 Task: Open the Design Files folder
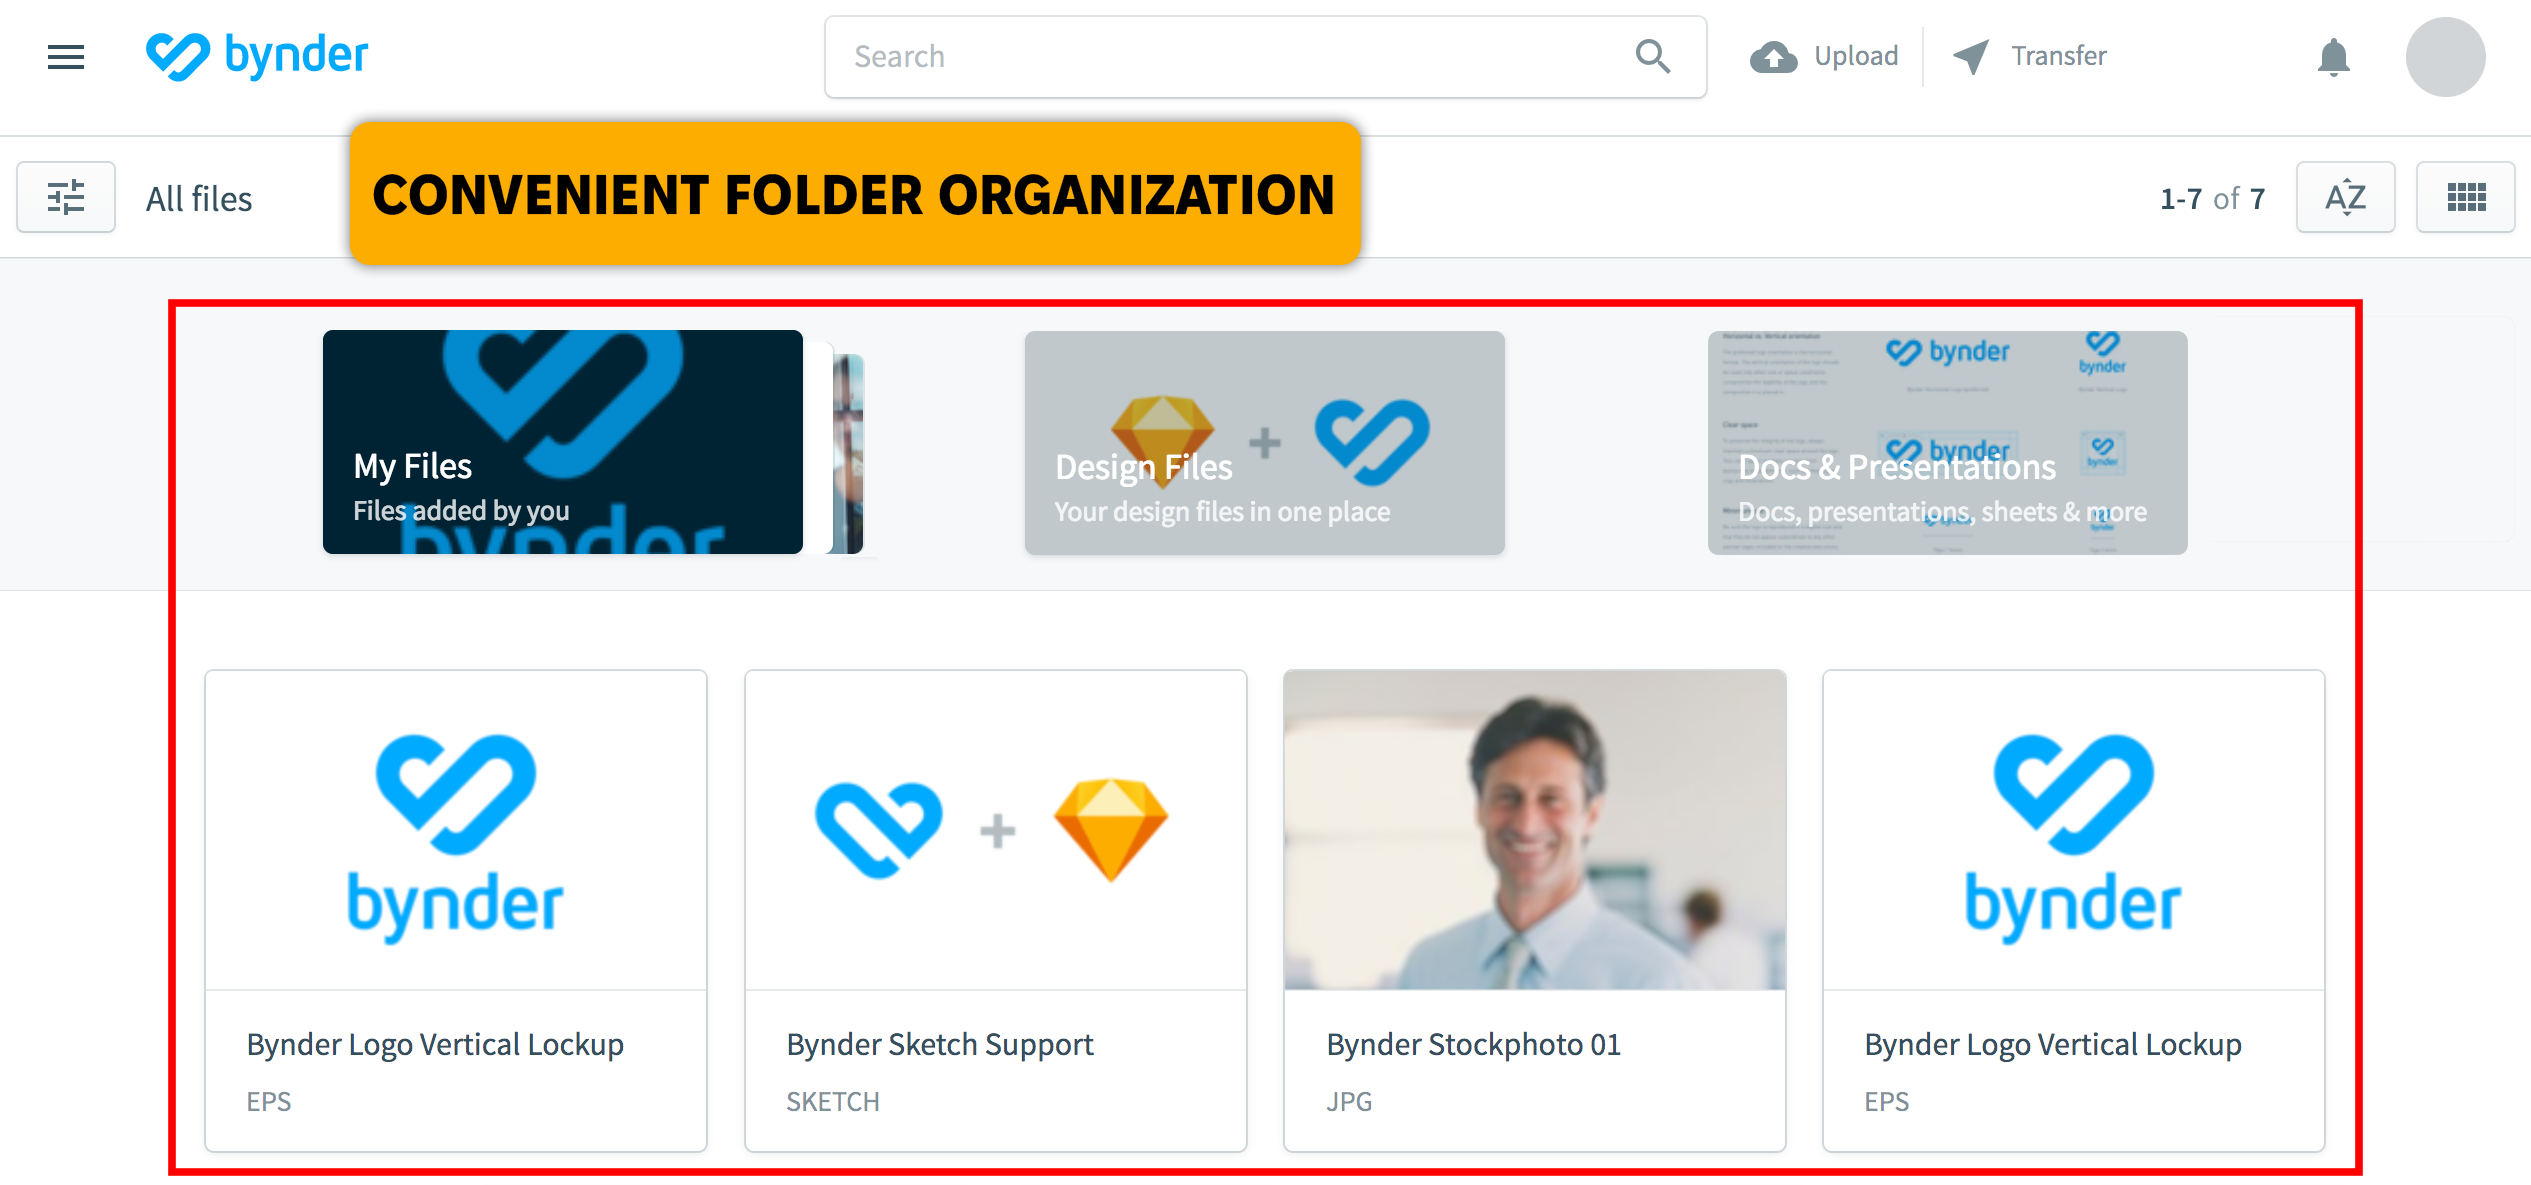1264,442
